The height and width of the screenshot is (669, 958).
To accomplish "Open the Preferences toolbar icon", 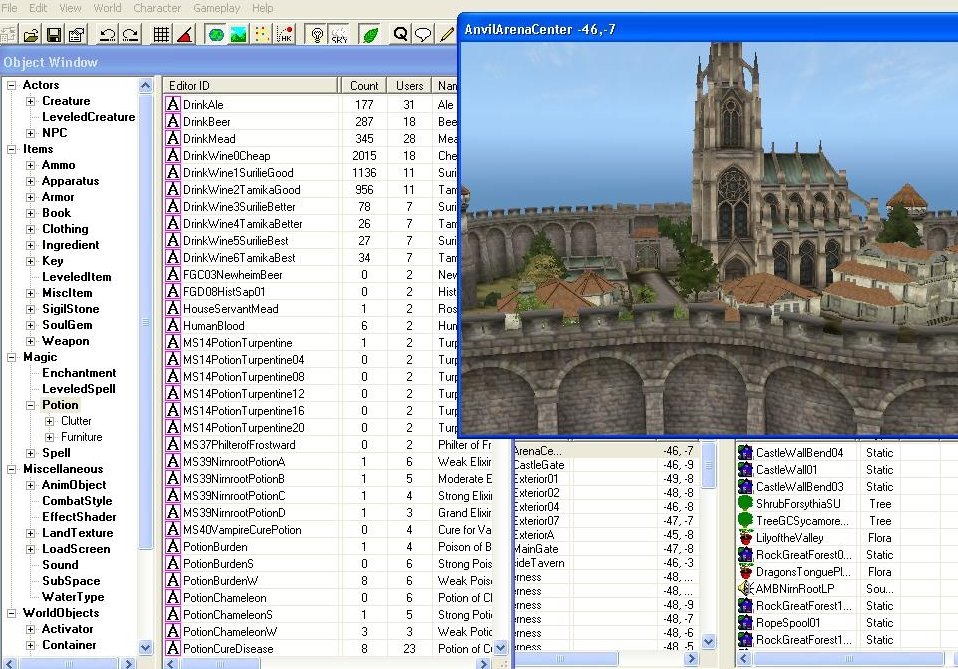I will click(x=76, y=35).
